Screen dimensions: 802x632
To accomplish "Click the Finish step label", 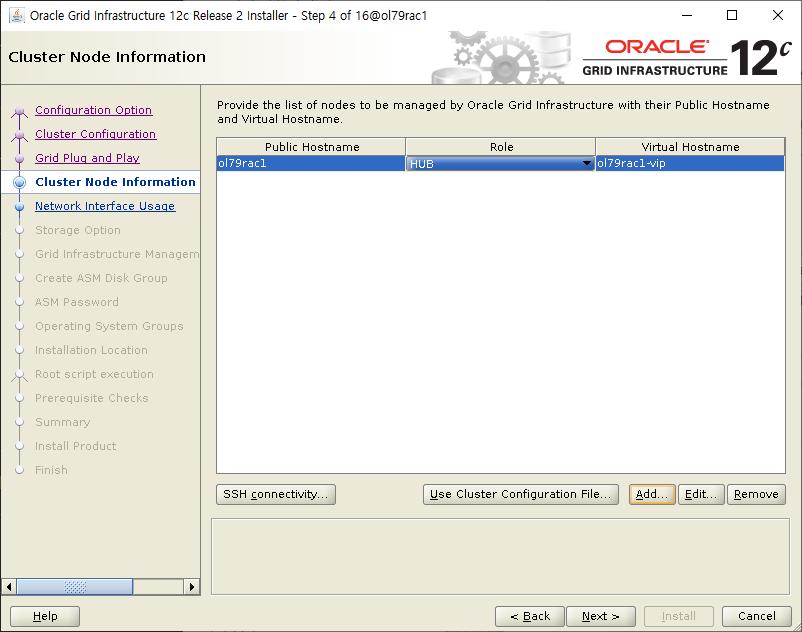I will [51, 470].
